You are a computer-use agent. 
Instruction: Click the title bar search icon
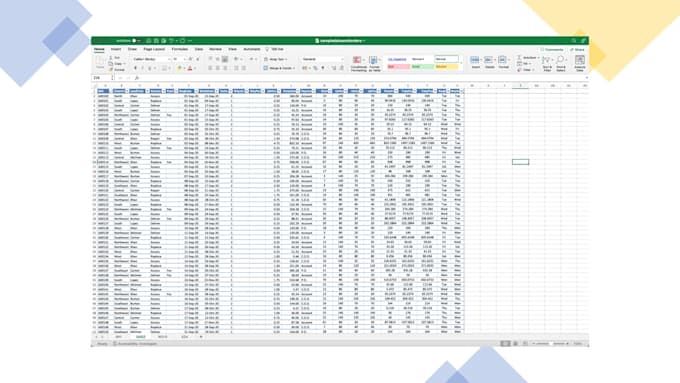574,41
